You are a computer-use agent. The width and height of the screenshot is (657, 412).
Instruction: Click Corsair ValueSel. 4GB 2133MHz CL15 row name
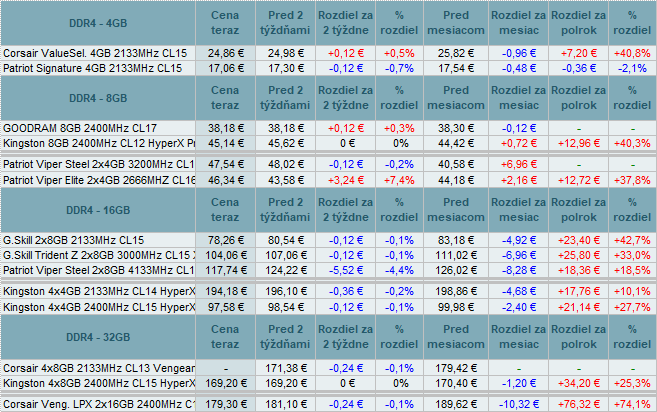pos(95,53)
